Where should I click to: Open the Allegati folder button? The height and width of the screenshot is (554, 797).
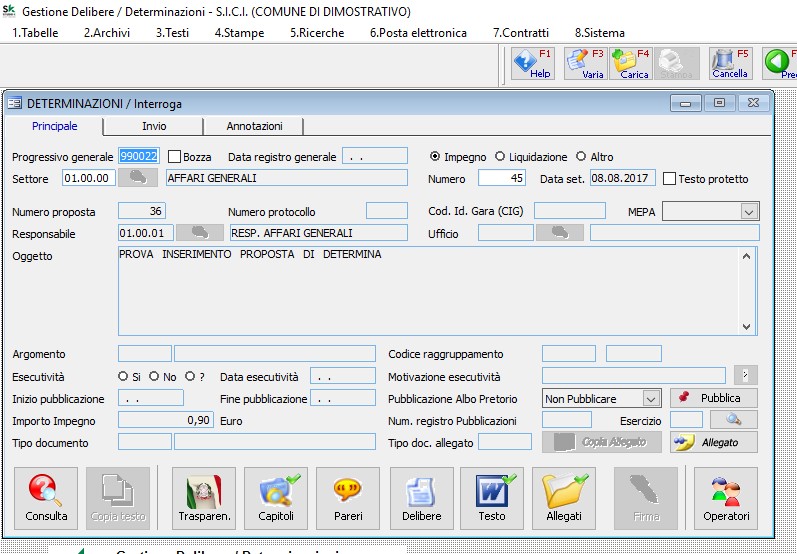pyautogui.click(x=564, y=499)
